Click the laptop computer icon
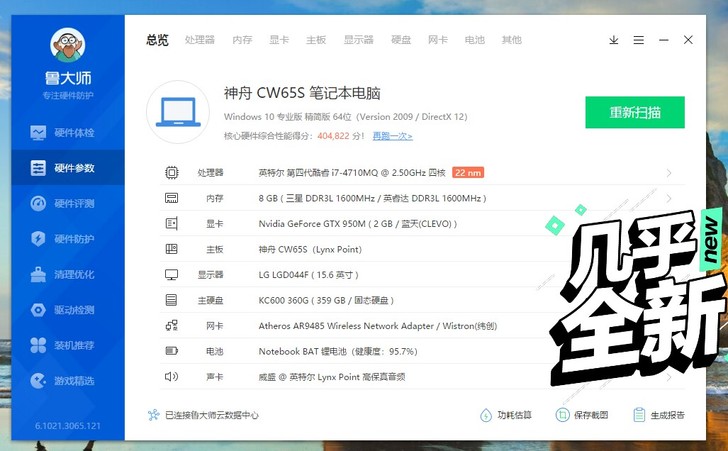728x451 pixels. 178,112
